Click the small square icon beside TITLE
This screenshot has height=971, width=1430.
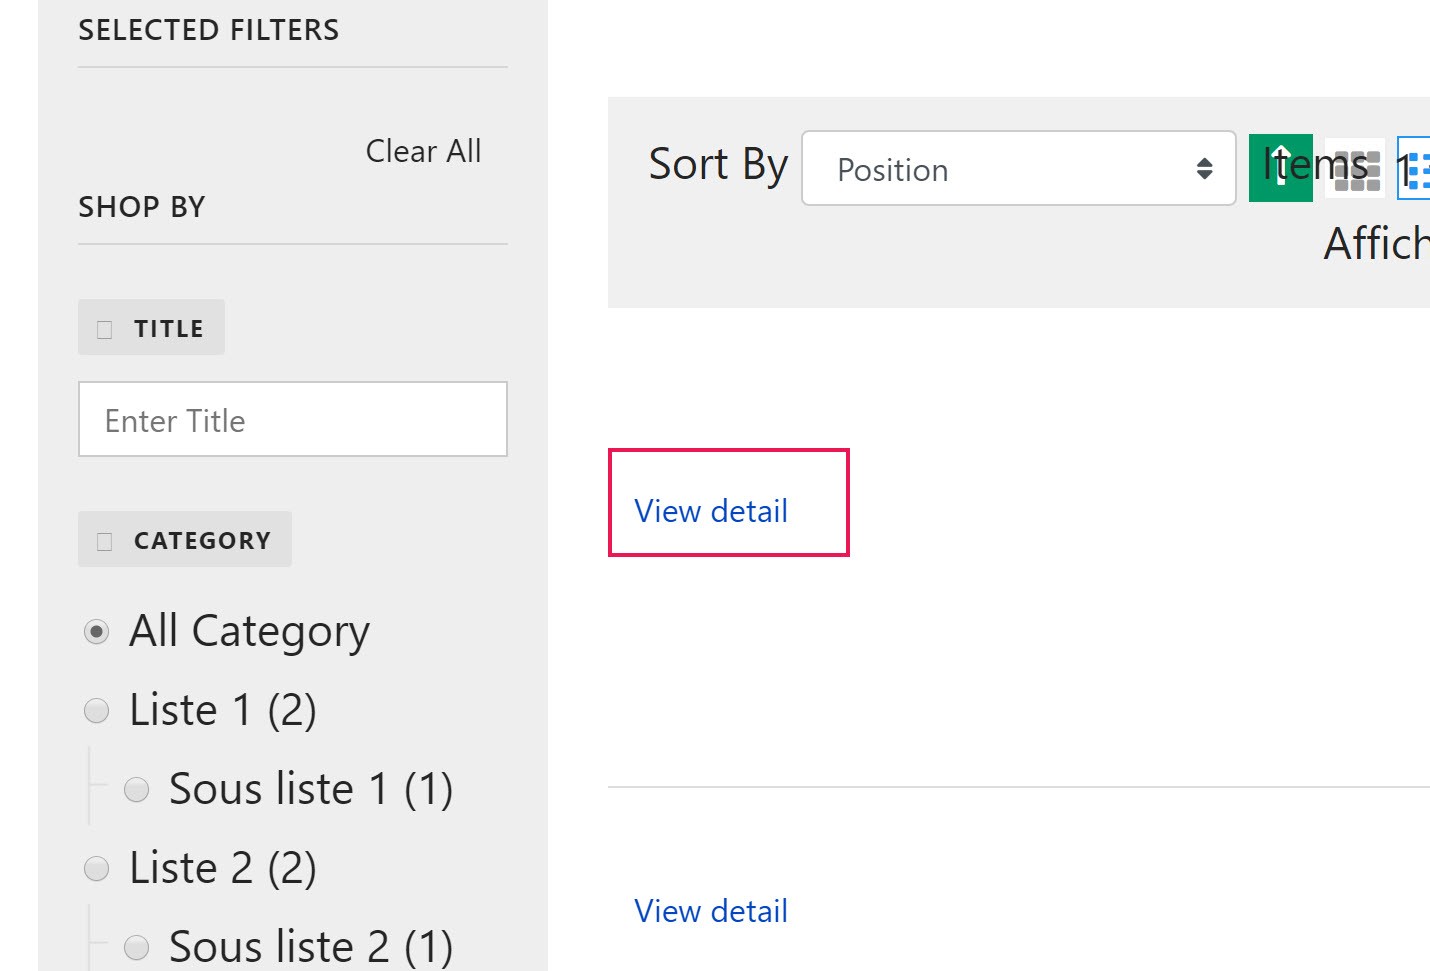coord(104,329)
